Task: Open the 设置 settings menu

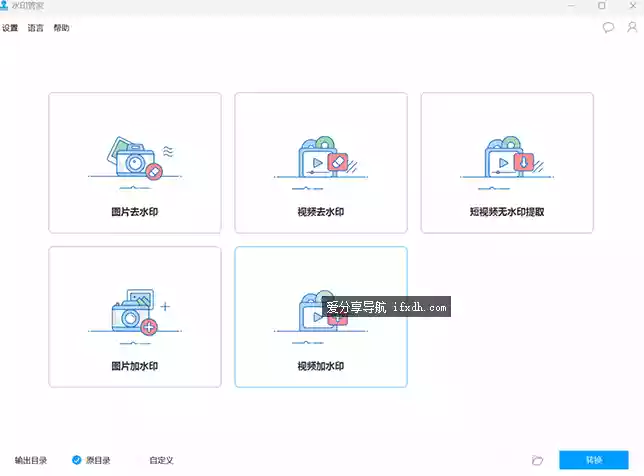Action: click(10, 28)
